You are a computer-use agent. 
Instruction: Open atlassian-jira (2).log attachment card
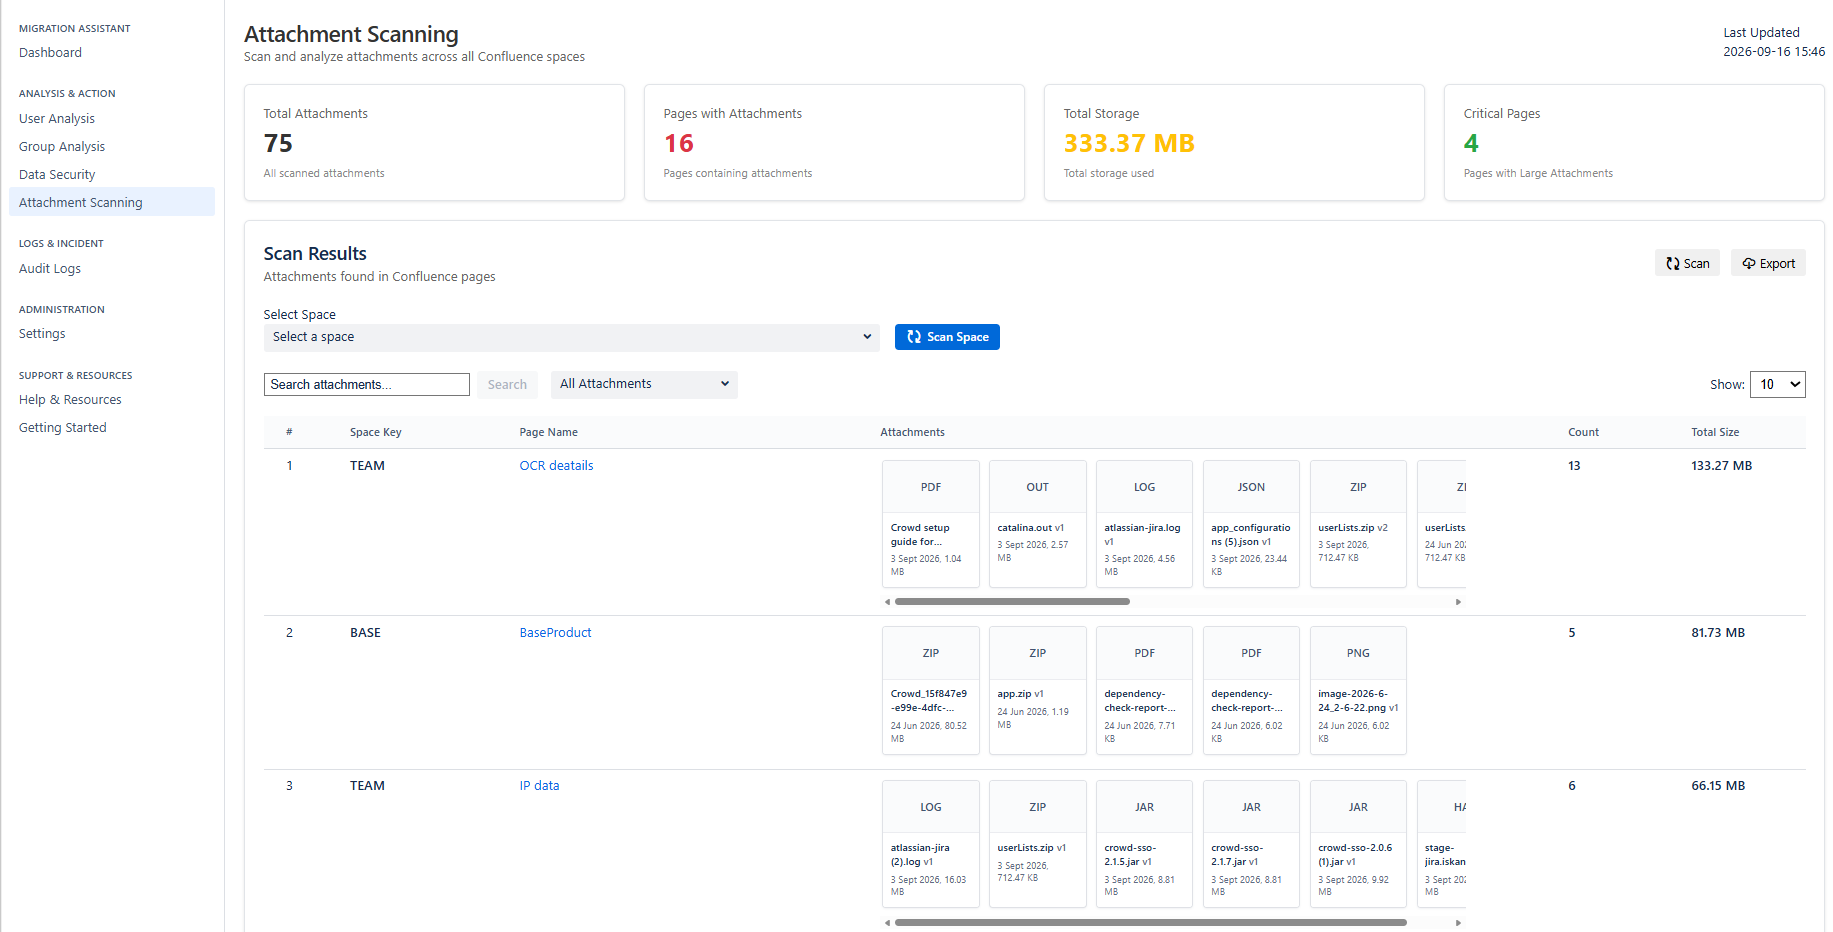click(x=931, y=844)
